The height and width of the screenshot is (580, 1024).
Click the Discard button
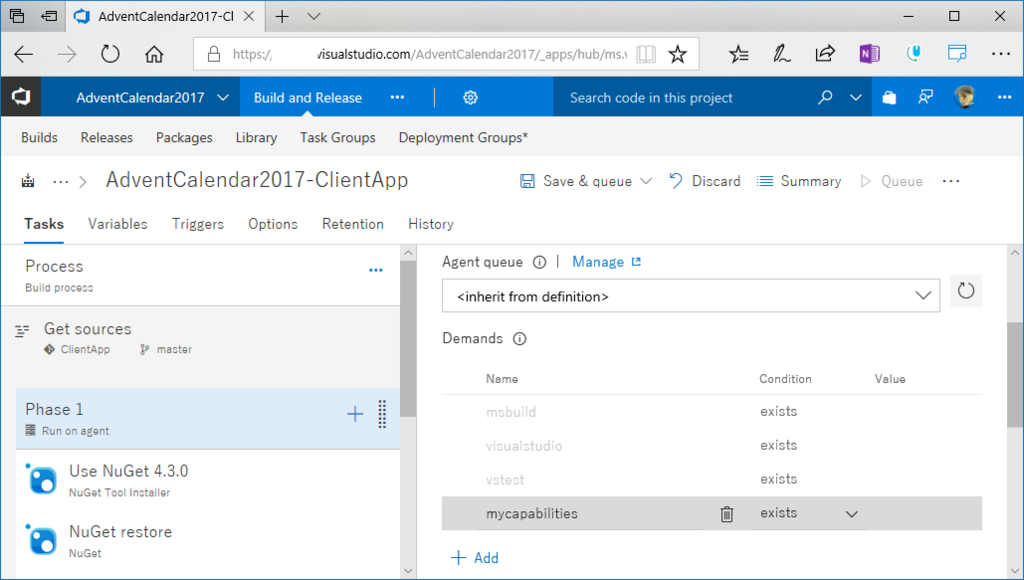coord(705,181)
